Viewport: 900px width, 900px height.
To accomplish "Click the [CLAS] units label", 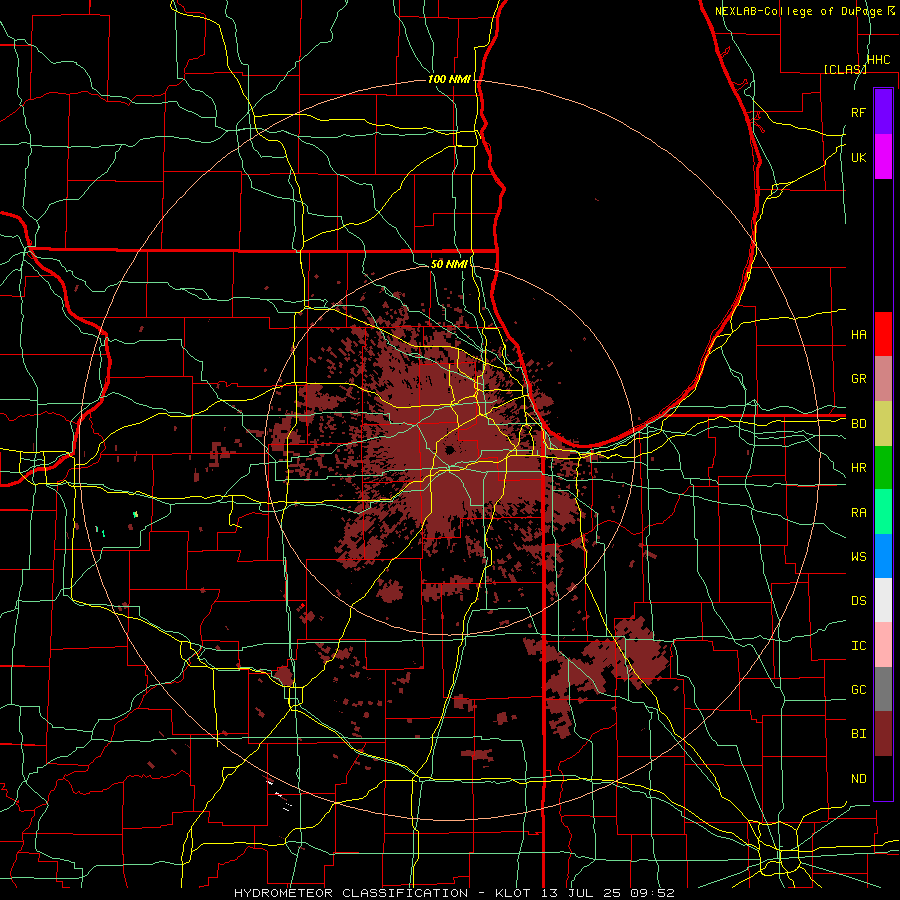I will [x=845, y=69].
